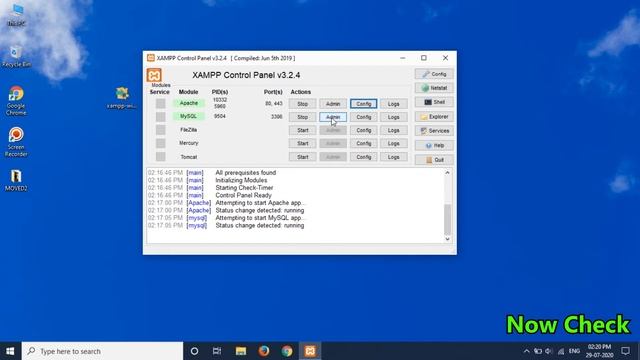Screen dimensions: 640x360
Task: Select the xampp-win installer desktop icon
Action: (x=122, y=98)
